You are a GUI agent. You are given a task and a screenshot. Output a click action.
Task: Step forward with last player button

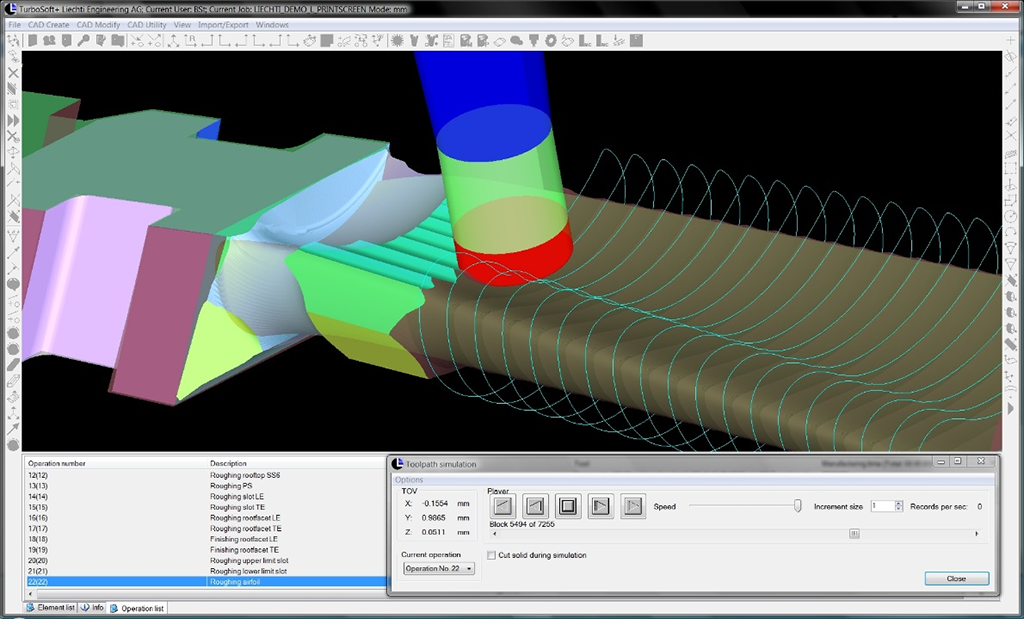click(x=632, y=506)
